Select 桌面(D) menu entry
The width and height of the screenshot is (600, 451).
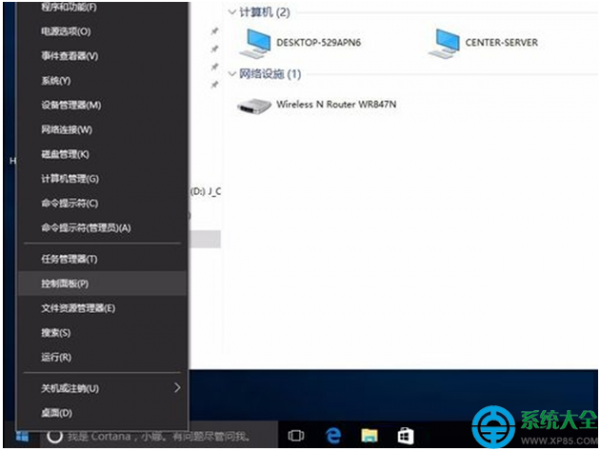(x=103, y=413)
